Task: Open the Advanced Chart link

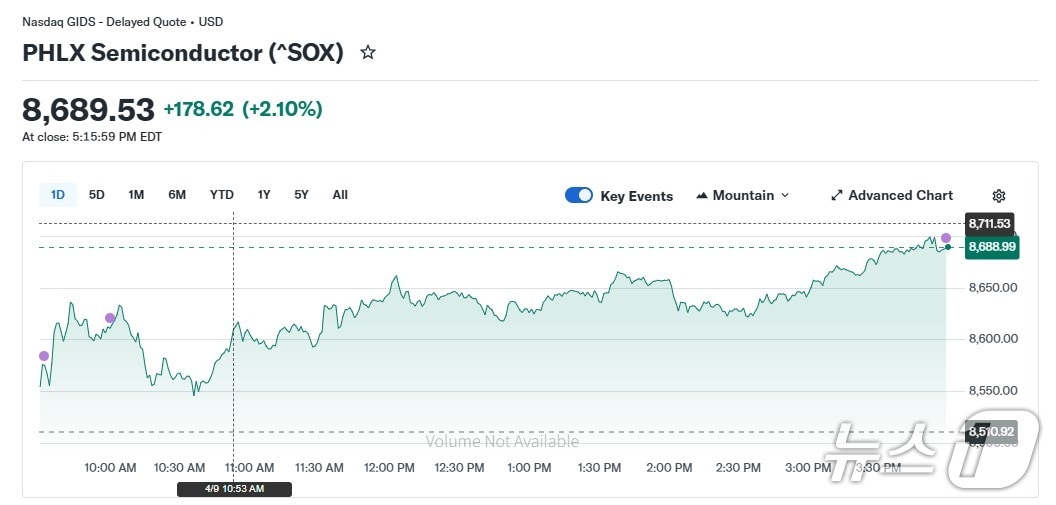Action: click(900, 196)
